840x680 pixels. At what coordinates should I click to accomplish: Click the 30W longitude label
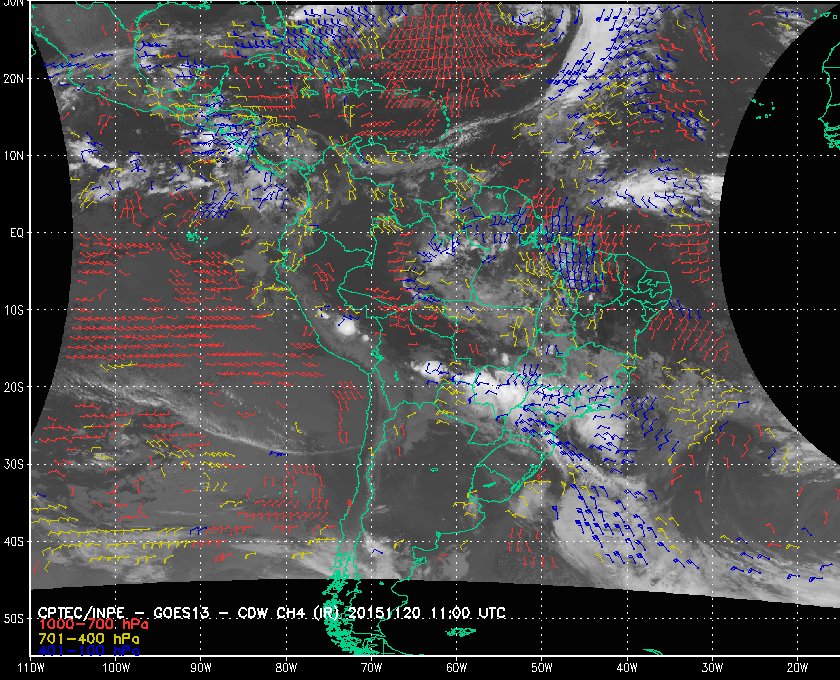(x=712, y=668)
